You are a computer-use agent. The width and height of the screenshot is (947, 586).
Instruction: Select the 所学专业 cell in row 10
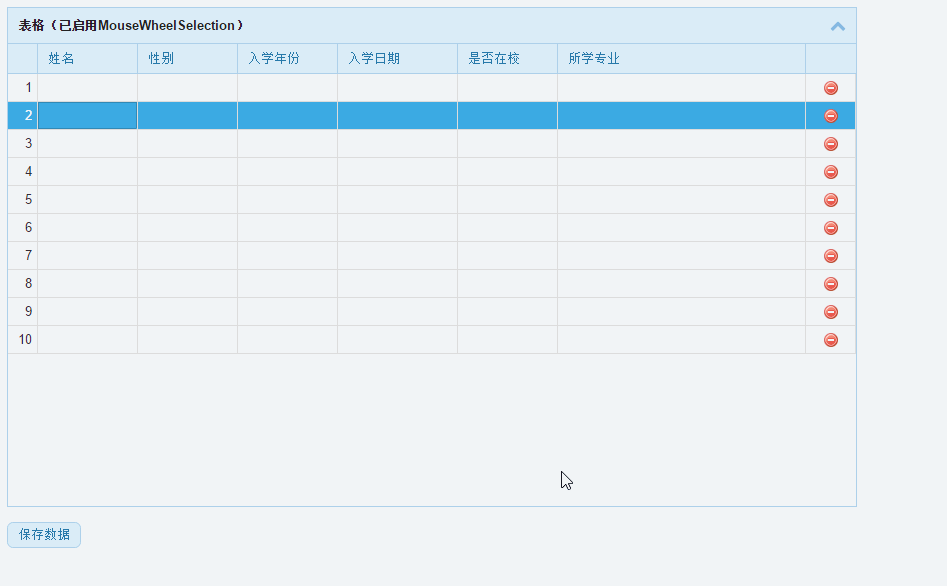coord(681,340)
